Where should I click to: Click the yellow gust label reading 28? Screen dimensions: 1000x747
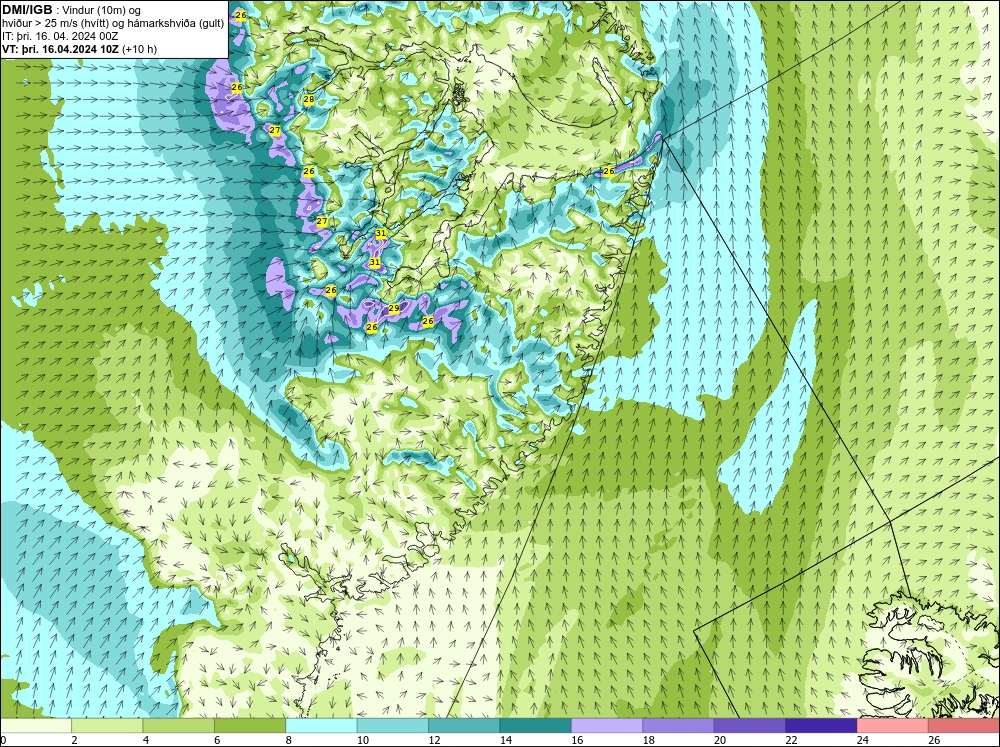click(x=309, y=100)
